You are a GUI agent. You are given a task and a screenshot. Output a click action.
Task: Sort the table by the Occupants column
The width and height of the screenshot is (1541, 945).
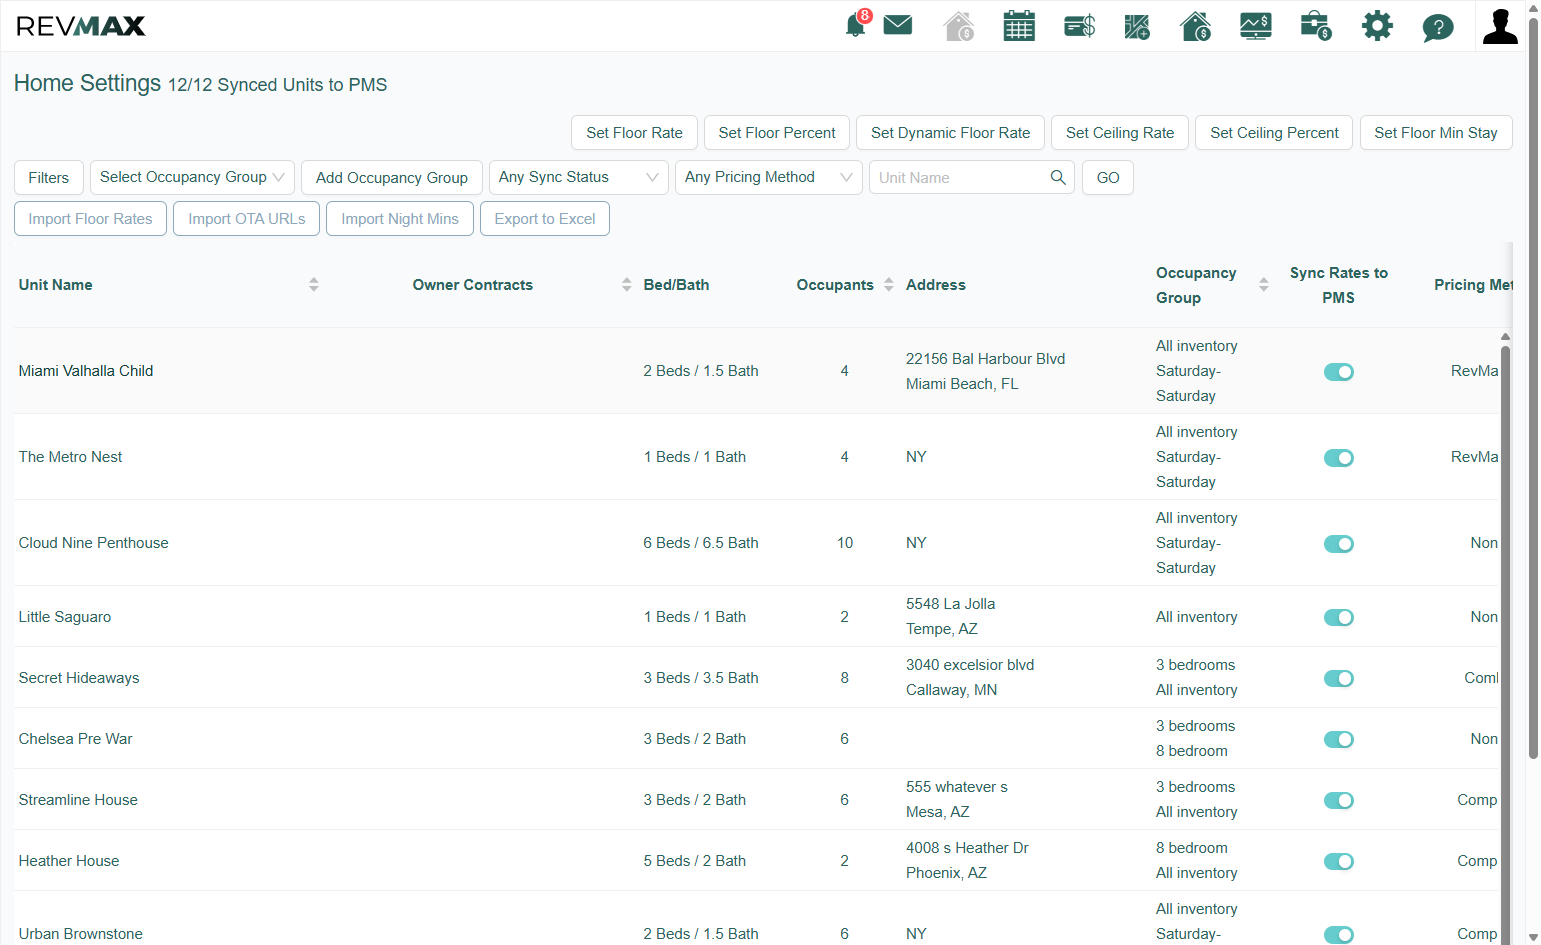pos(888,285)
